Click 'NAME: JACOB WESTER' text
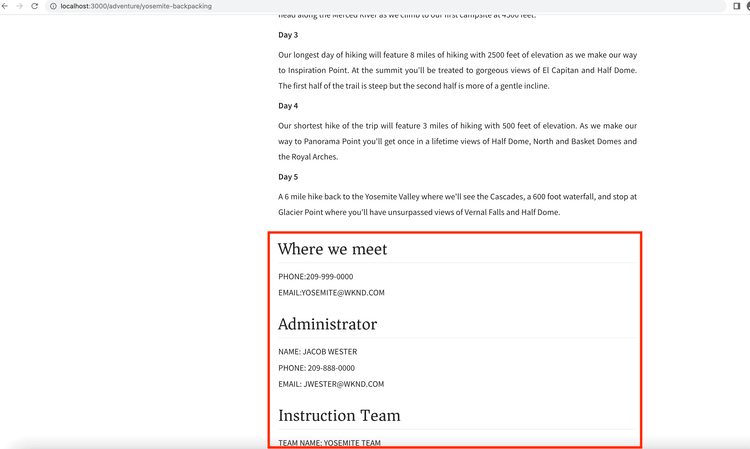The height and width of the screenshot is (449, 750). click(x=318, y=351)
